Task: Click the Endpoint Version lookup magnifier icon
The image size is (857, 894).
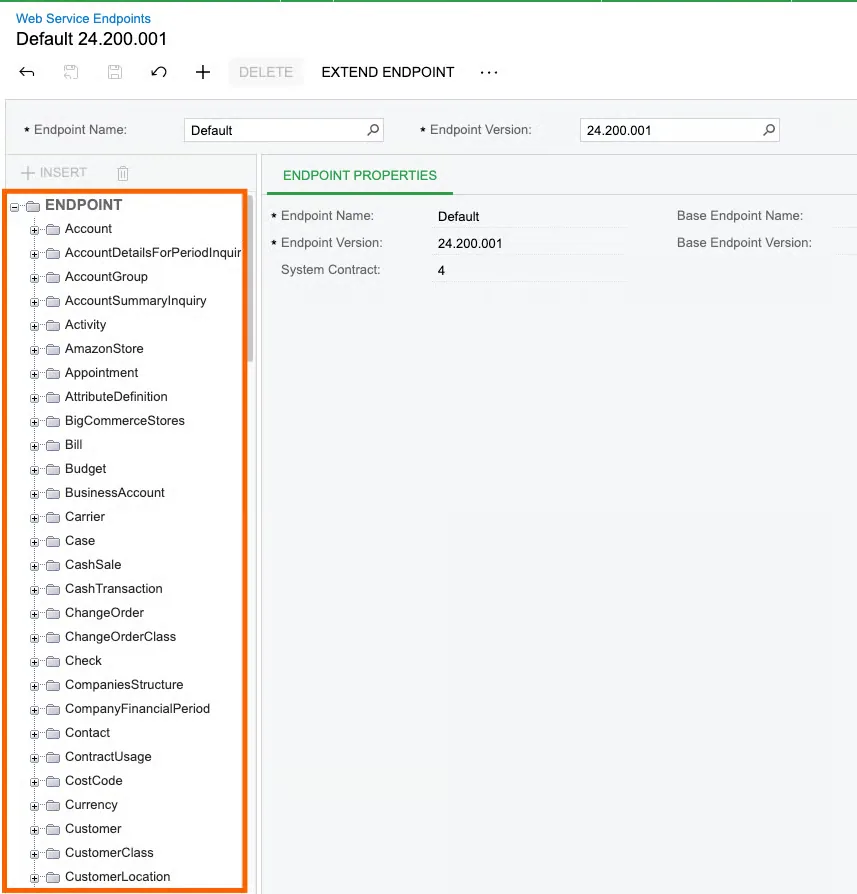Action: (769, 130)
